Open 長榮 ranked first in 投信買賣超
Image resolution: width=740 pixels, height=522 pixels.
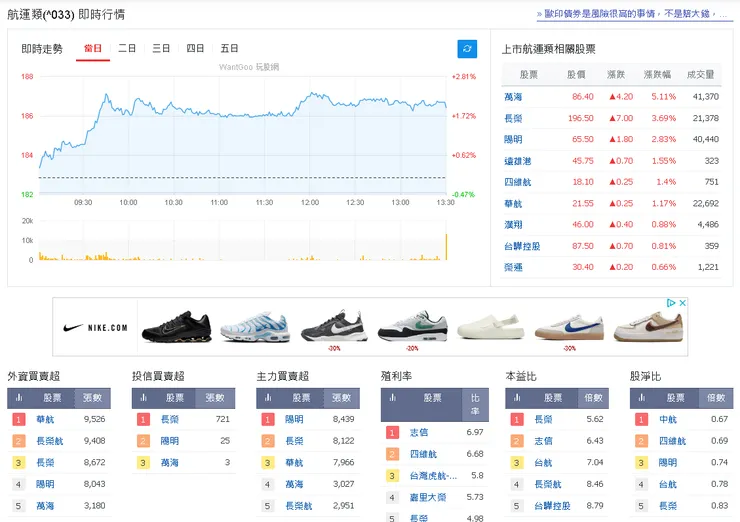point(170,419)
